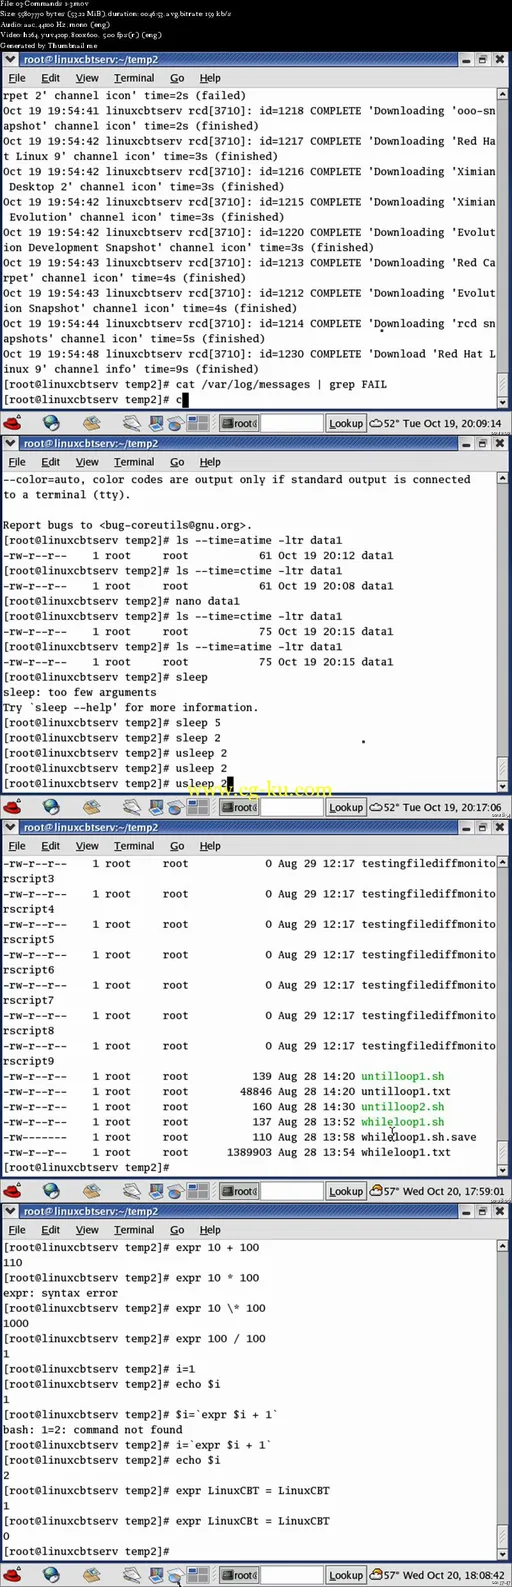Click scroll-down arrow in terminal with expr commands
The height and width of the screenshot is (1587, 512).
[x=503, y=1554]
